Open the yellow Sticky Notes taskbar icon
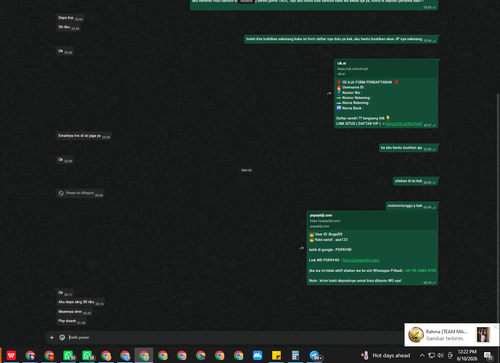 pos(276,355)
